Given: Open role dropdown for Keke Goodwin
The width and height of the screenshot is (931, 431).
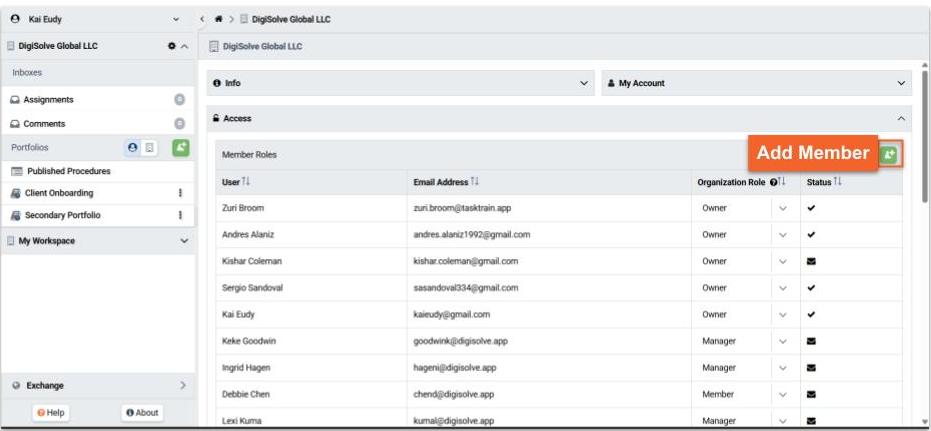Looking at the screenshot, I should (x=783, y=341).
